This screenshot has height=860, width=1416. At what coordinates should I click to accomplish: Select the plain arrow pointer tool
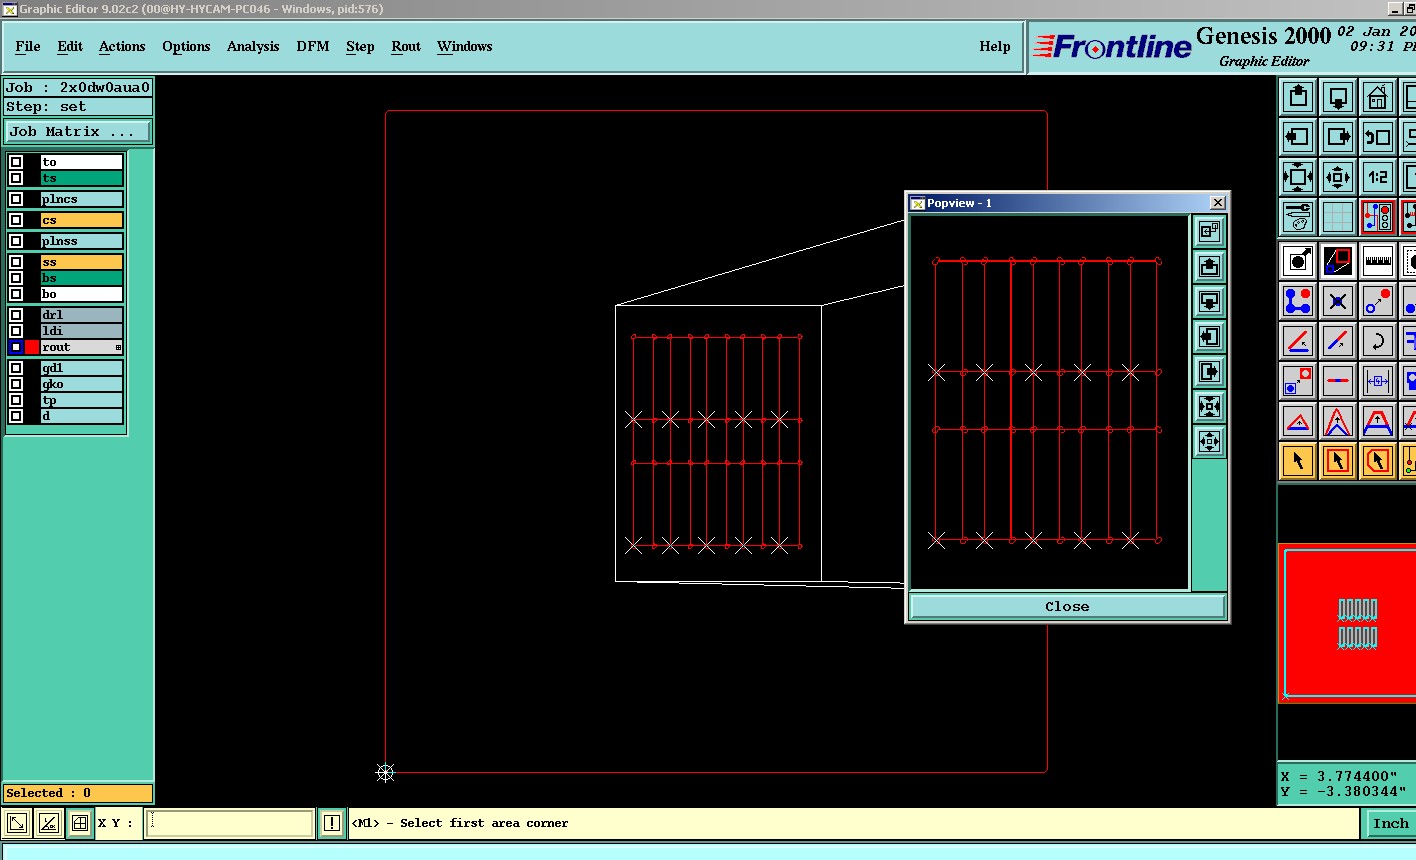(1298, 461)
